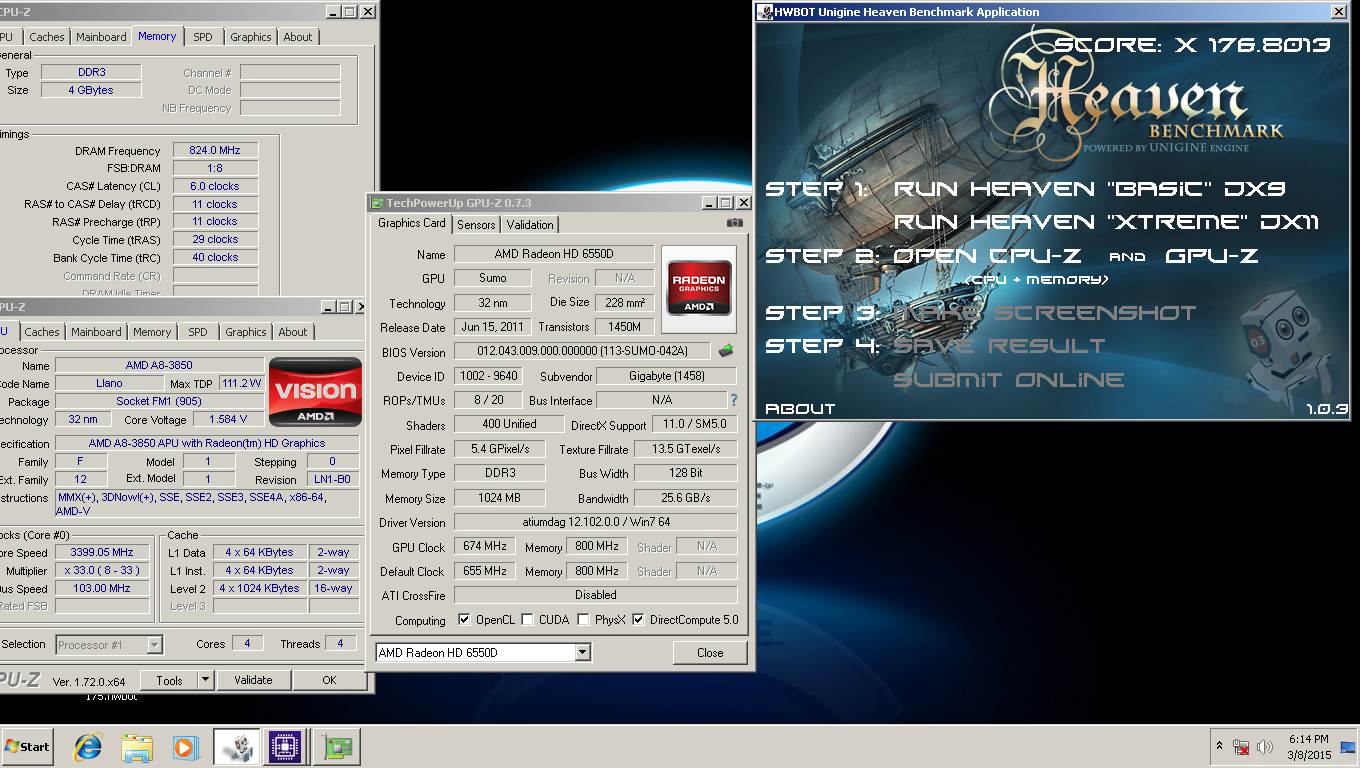Open Caches tab in lower CPU-Z window
The width and height of the screenshot is (1360, 768).
[x=42, y=332]
